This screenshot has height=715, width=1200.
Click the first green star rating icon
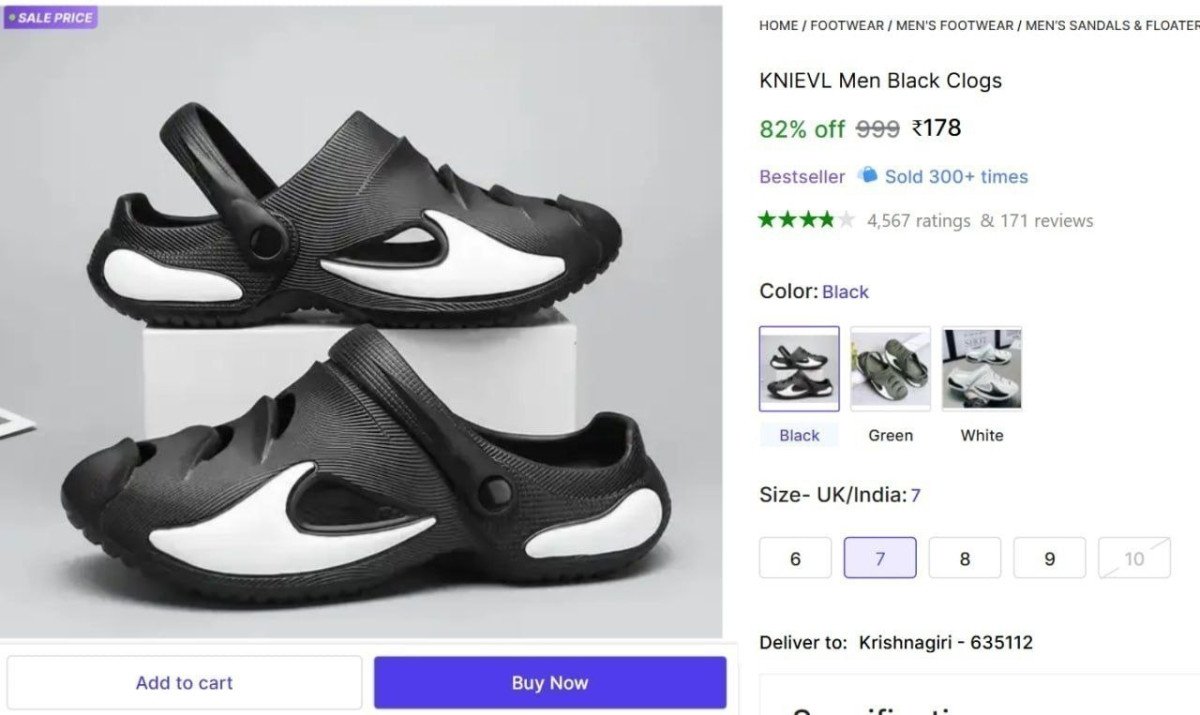tap(765, 219)
